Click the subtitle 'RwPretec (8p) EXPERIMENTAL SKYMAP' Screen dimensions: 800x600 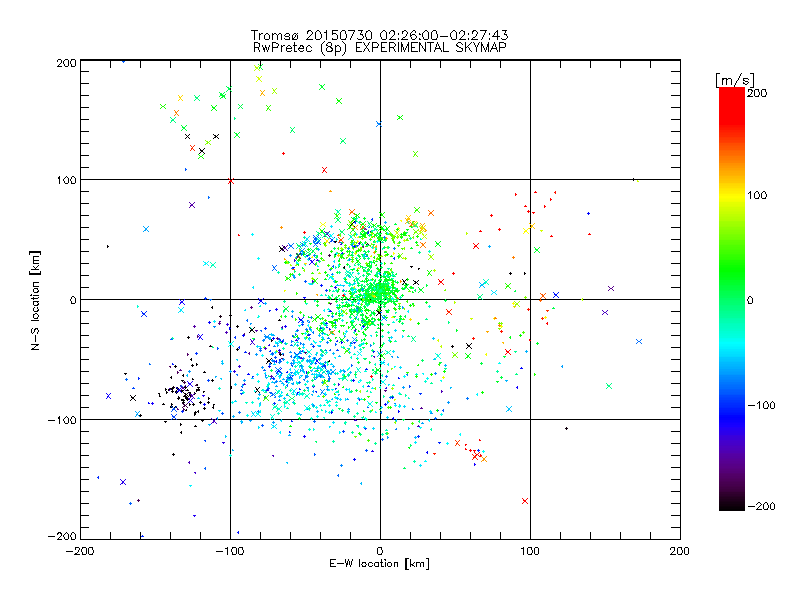pos(380,48)
